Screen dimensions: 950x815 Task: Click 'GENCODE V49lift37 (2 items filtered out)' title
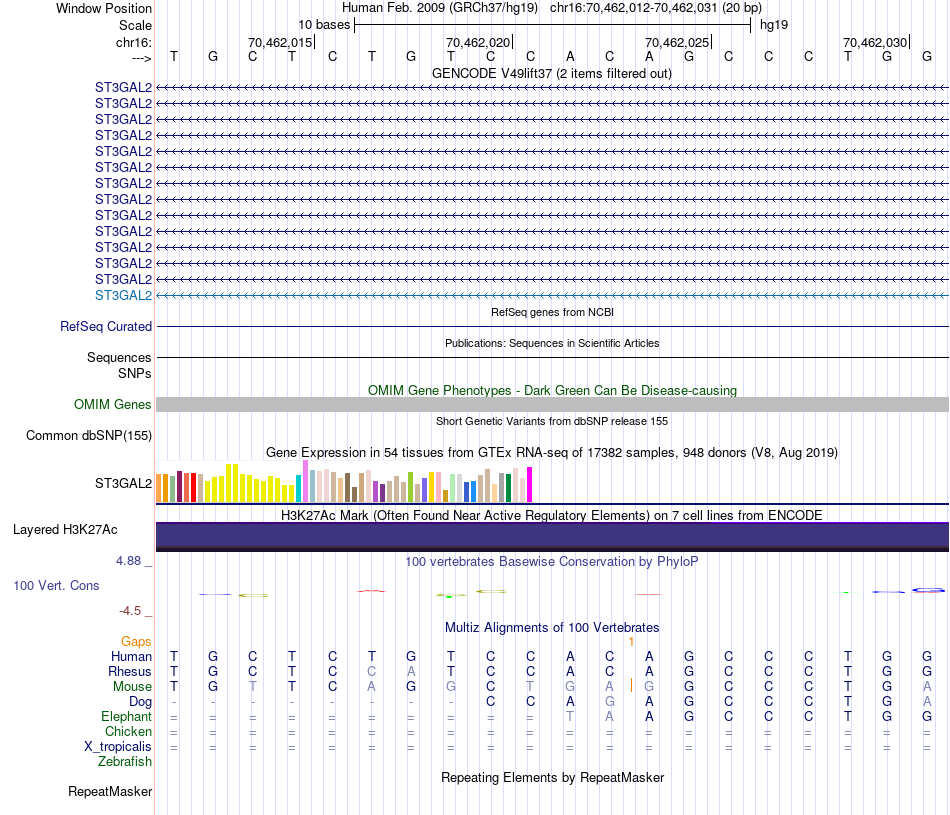552,73
